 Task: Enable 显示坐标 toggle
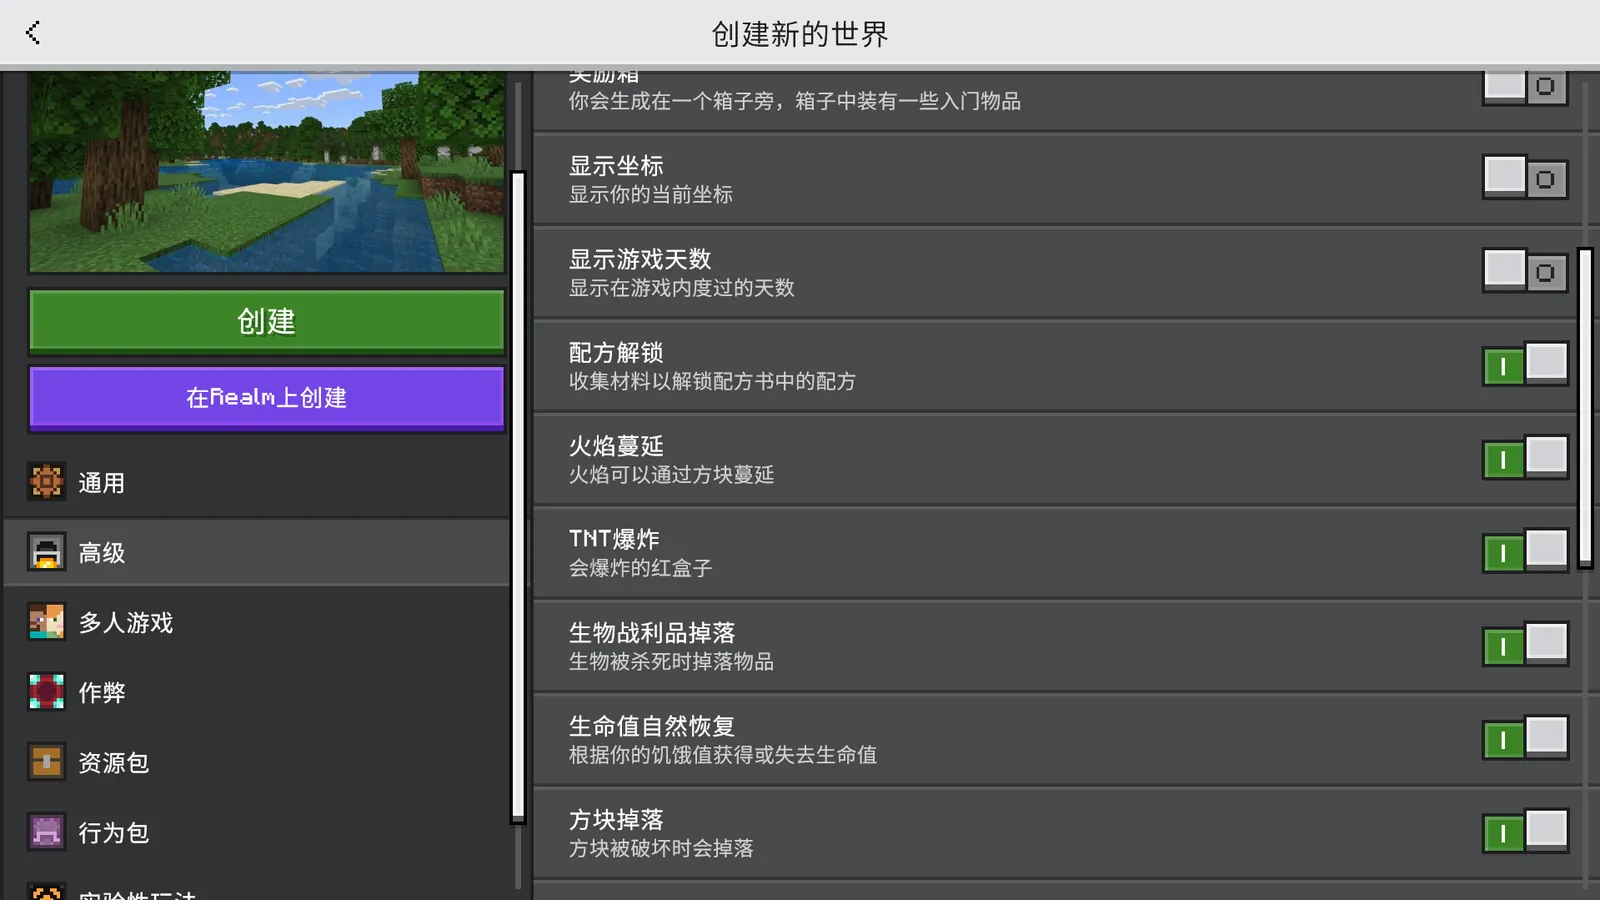tap(1525, 178)
